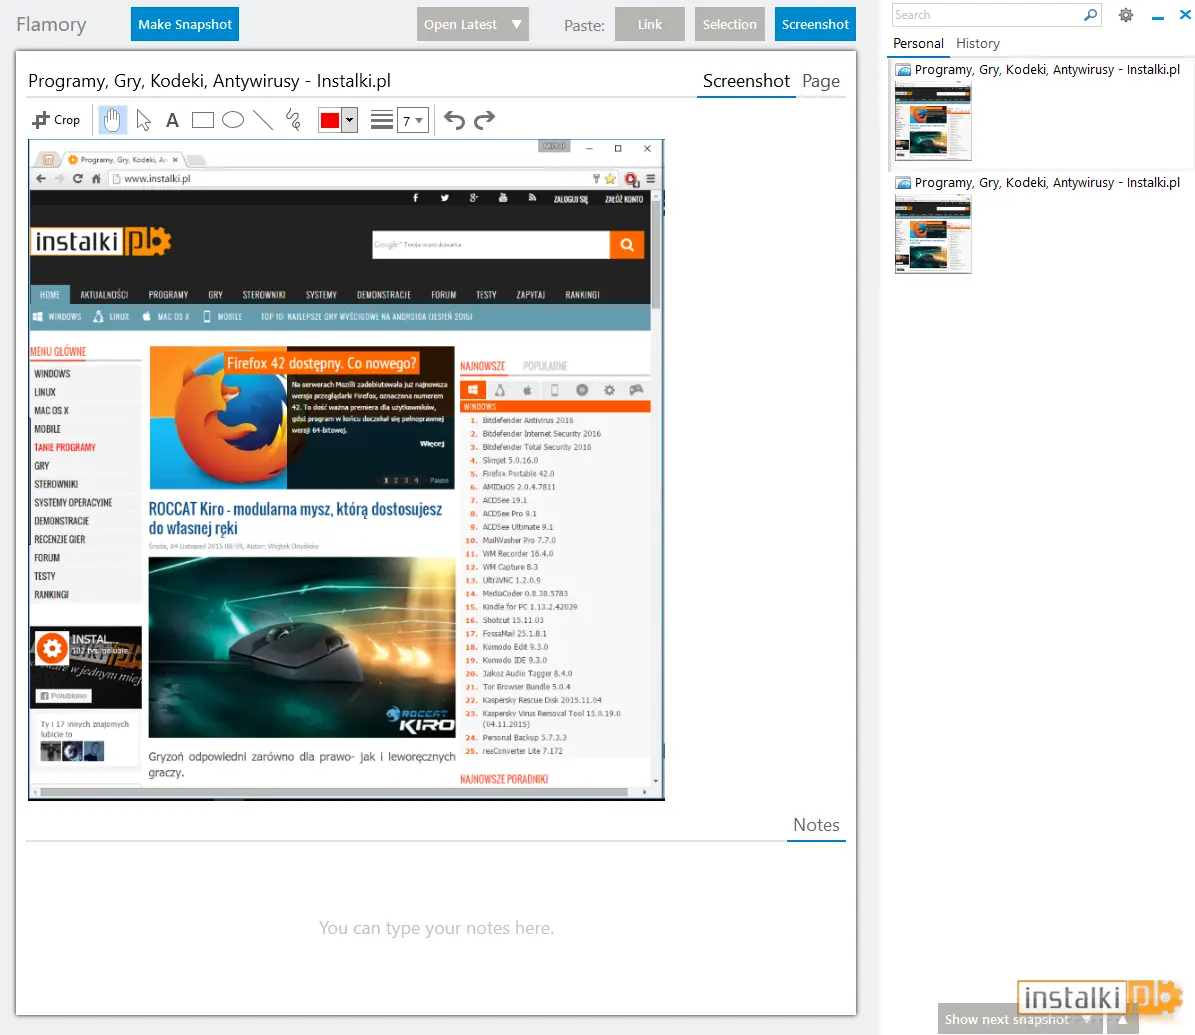
Task: Click the vertical scrollbar of the webpage
Action: (x=656, y=487)
